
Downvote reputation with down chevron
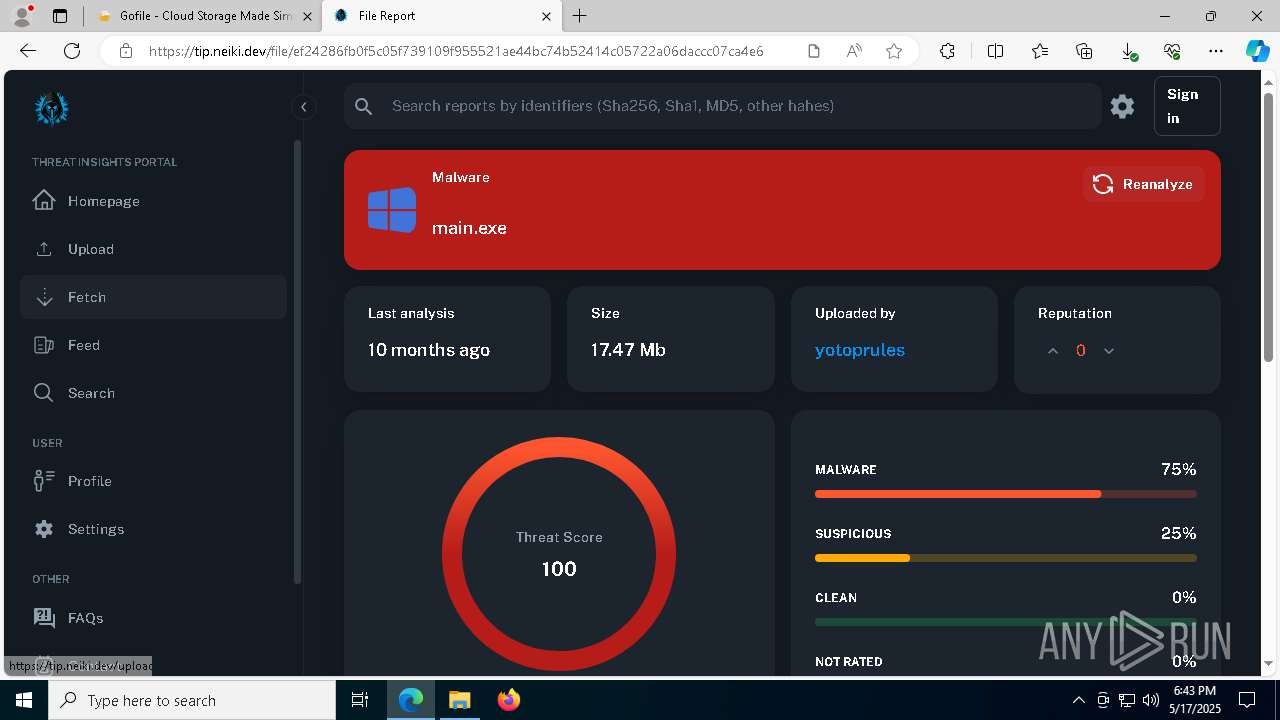pyautogui.click(x=1108, y=351)
